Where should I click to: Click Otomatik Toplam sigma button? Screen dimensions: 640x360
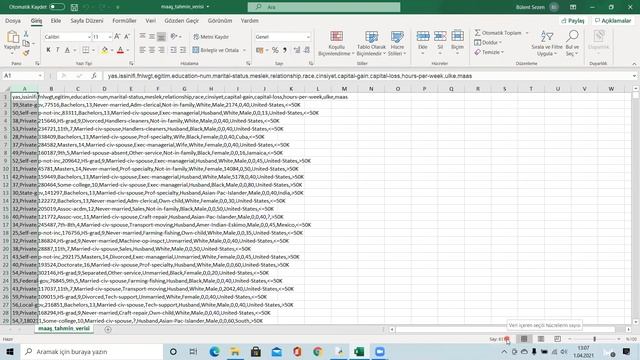tap(498, 33)
